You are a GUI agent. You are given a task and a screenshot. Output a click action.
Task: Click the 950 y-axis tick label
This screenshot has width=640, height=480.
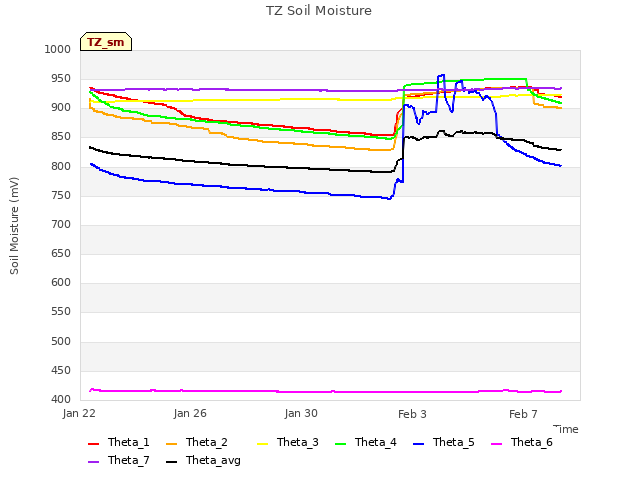[61, 78]
